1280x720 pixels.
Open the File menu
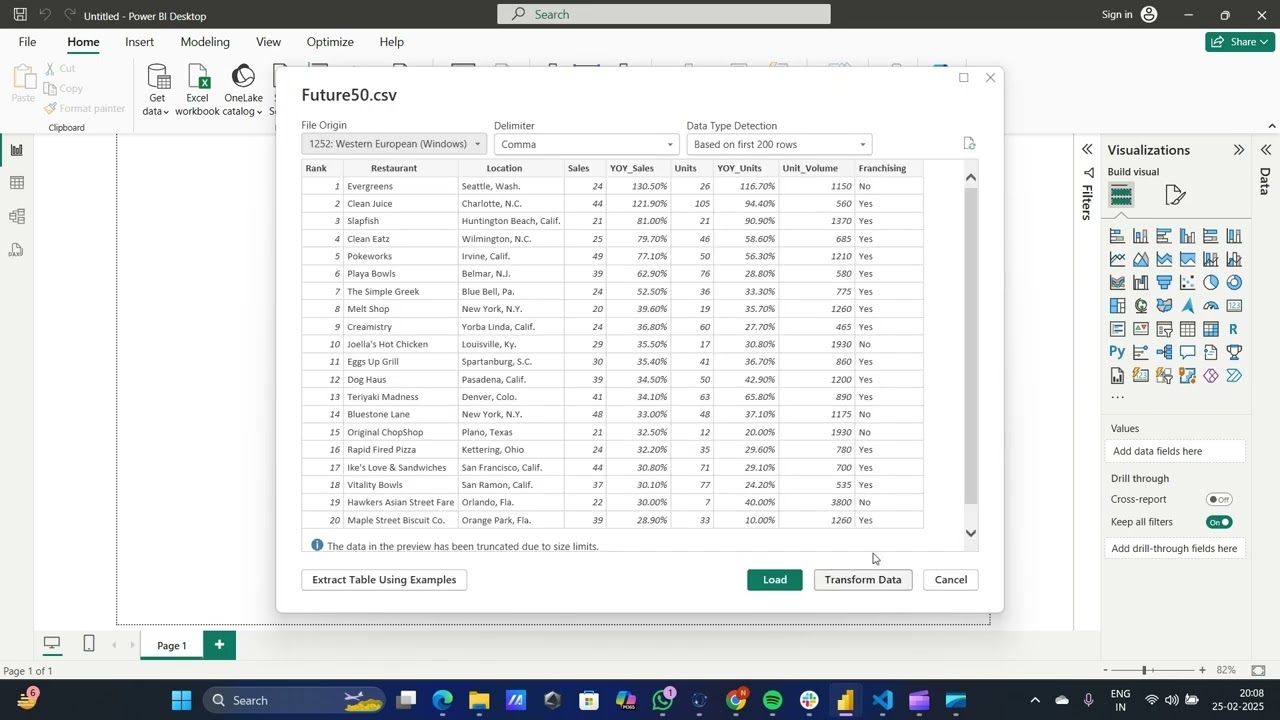[x=27, y=42]
